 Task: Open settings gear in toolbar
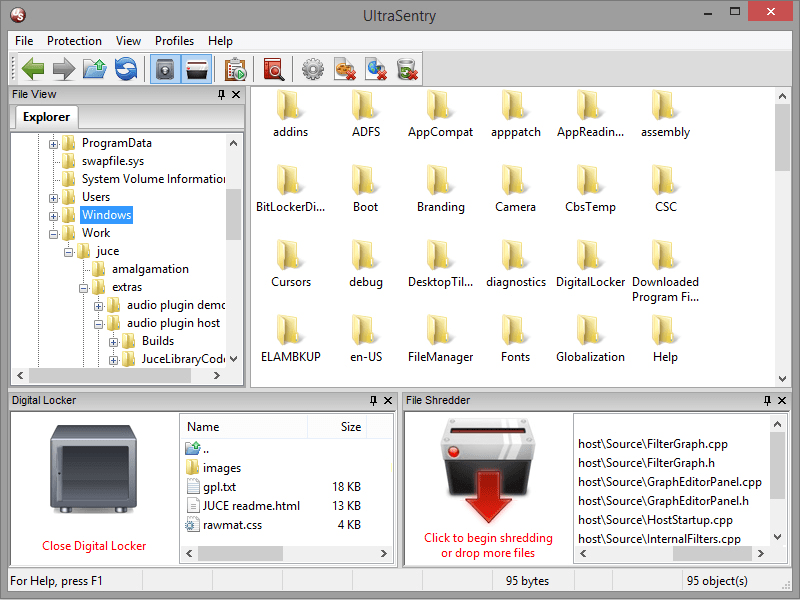313,69
